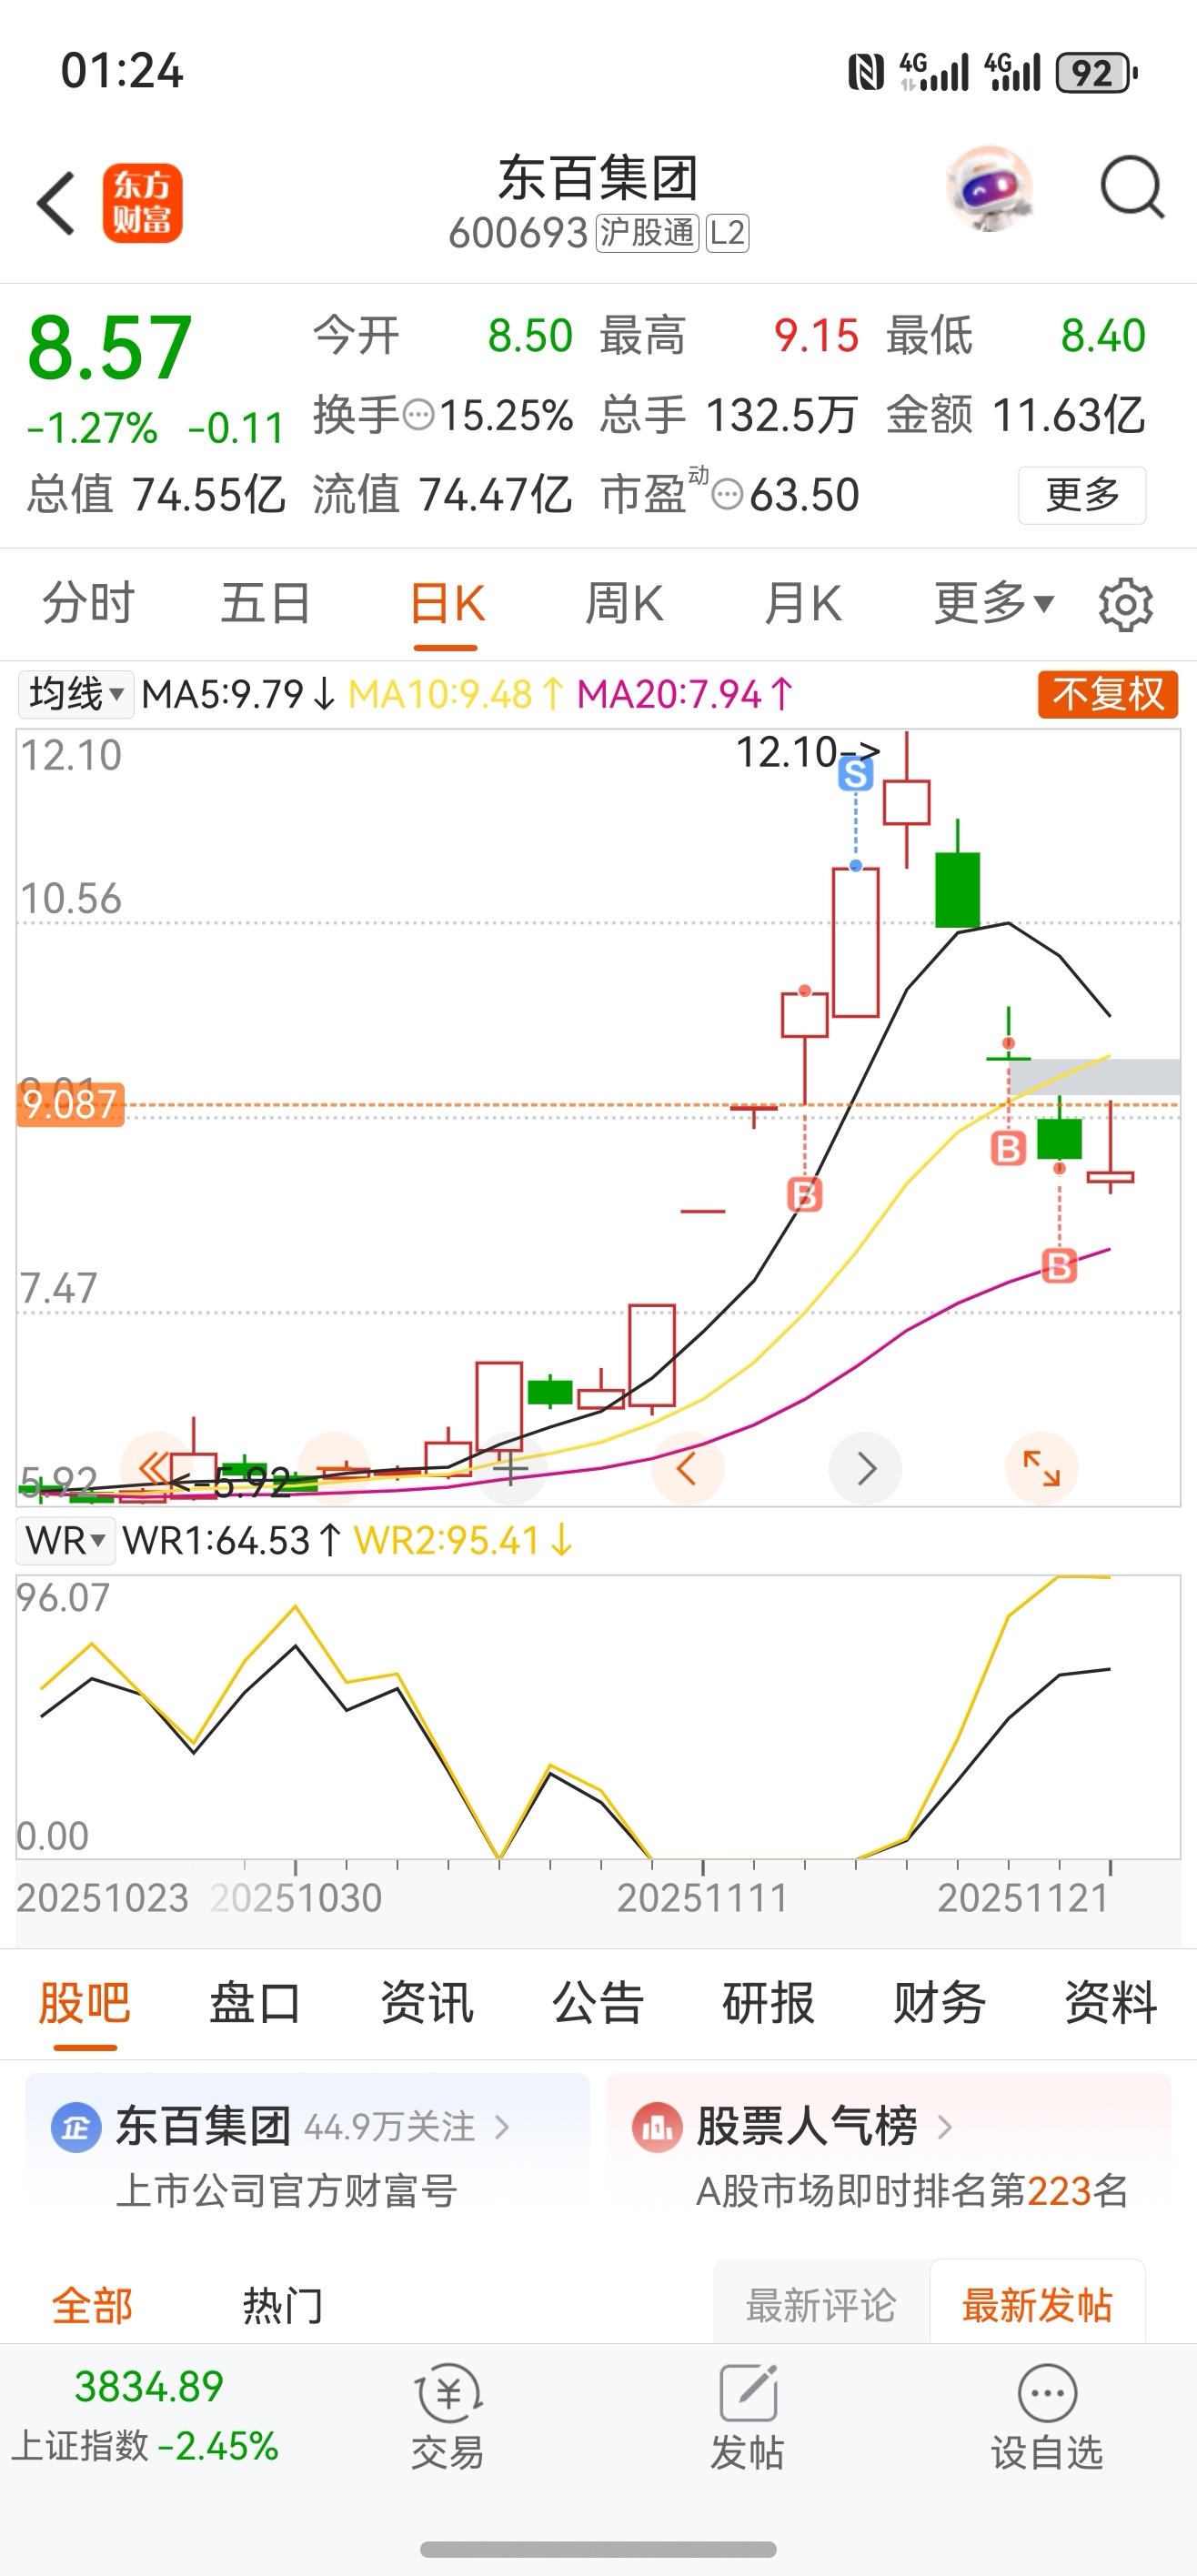Open the Eastmoney logo icon
The image size is (1197, 2576).
pos(142,203)
